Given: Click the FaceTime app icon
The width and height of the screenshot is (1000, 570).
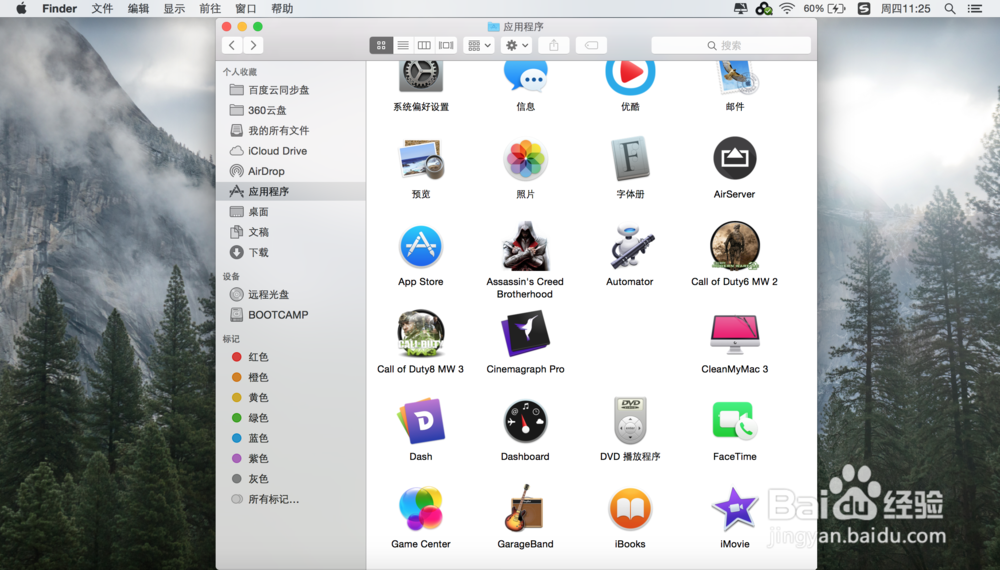Looking at the screenshot, I should coord(735,421).
